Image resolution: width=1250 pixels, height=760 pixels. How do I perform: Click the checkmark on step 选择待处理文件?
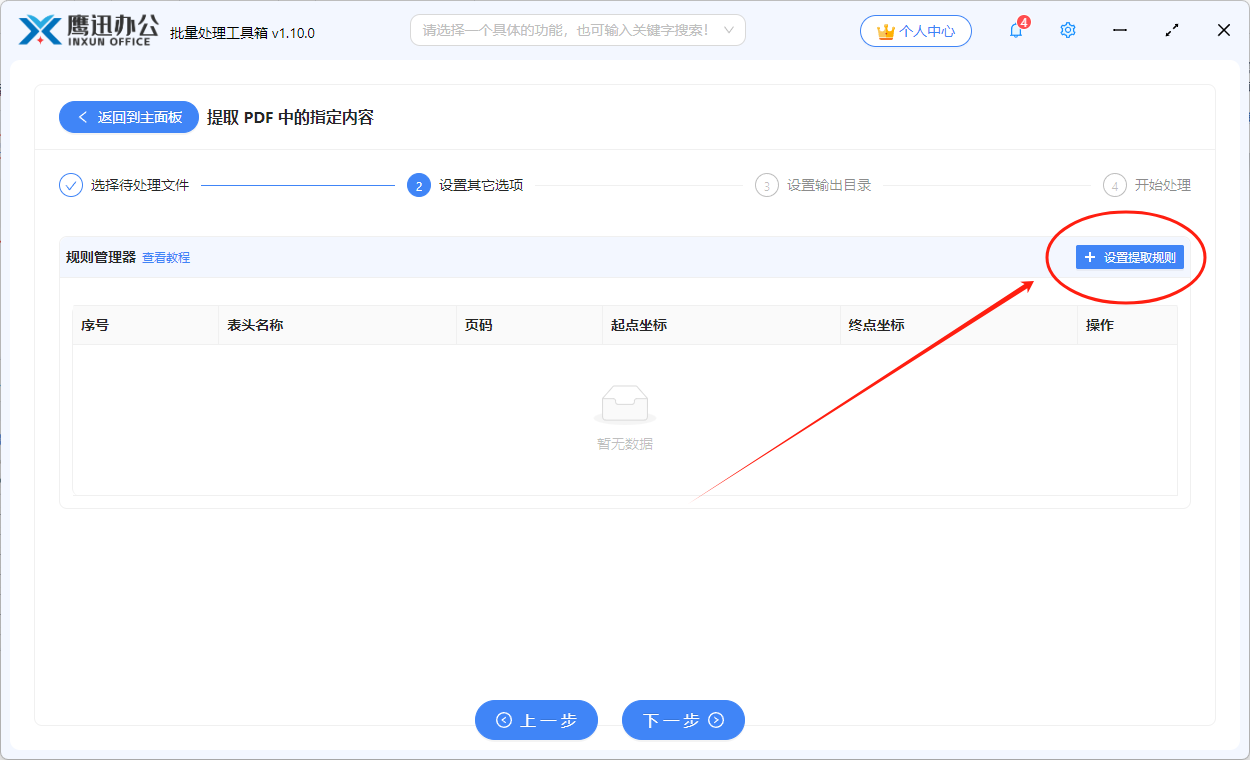pos(69,184)
